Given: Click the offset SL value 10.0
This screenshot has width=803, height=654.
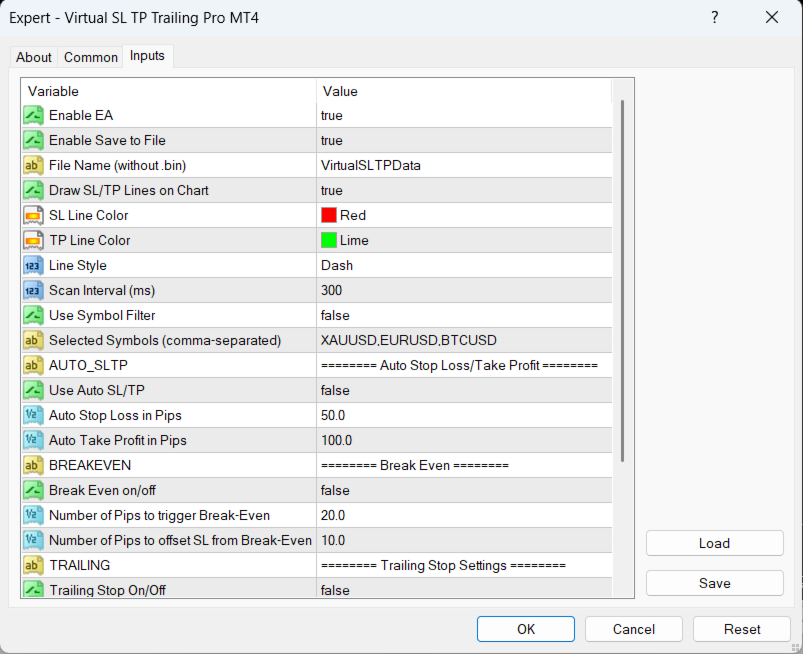Looking at the screenshot, I should click(333, 540).
